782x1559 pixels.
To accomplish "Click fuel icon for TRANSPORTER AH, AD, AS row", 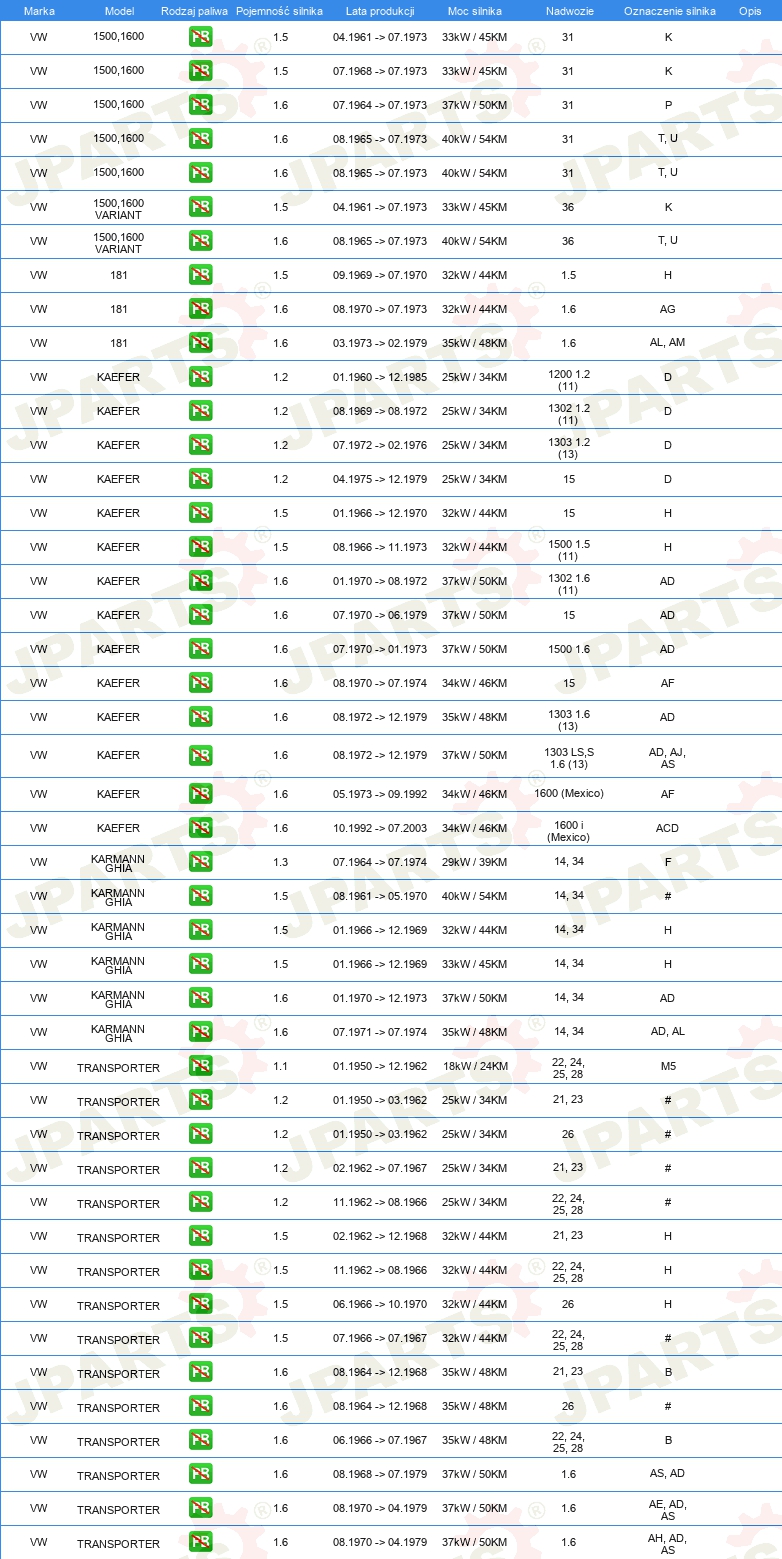I will (200, 1542).
